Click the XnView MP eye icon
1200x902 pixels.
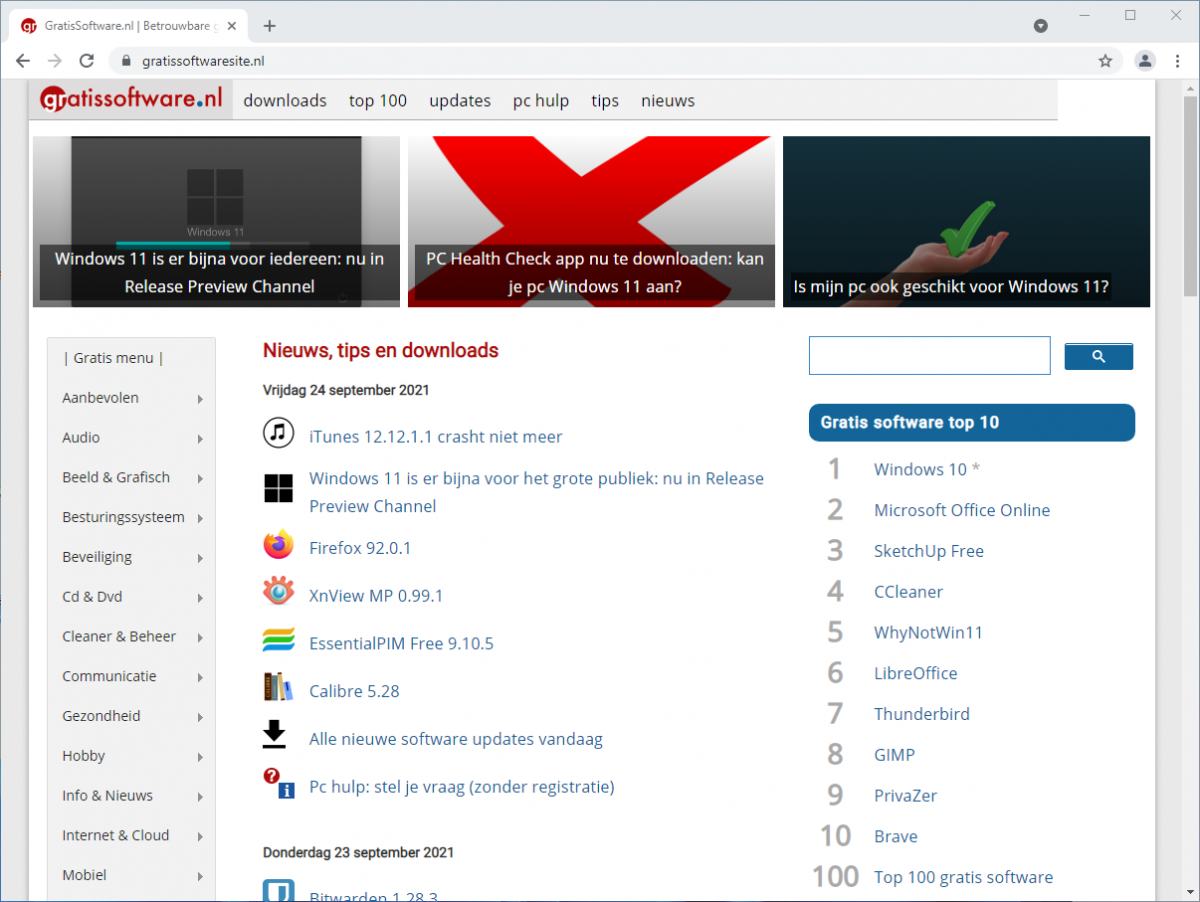tap(278, 592)
